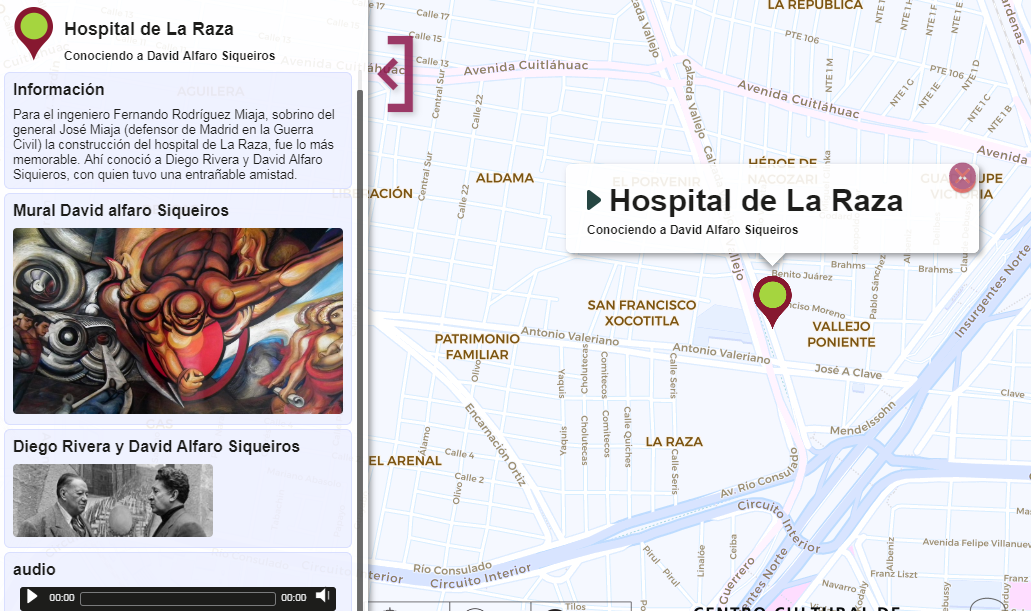This screenshot has height=611, width=1031.
Task: Seek within the audio progress bar
Action: pyautogui.click(x=178, y=598)
